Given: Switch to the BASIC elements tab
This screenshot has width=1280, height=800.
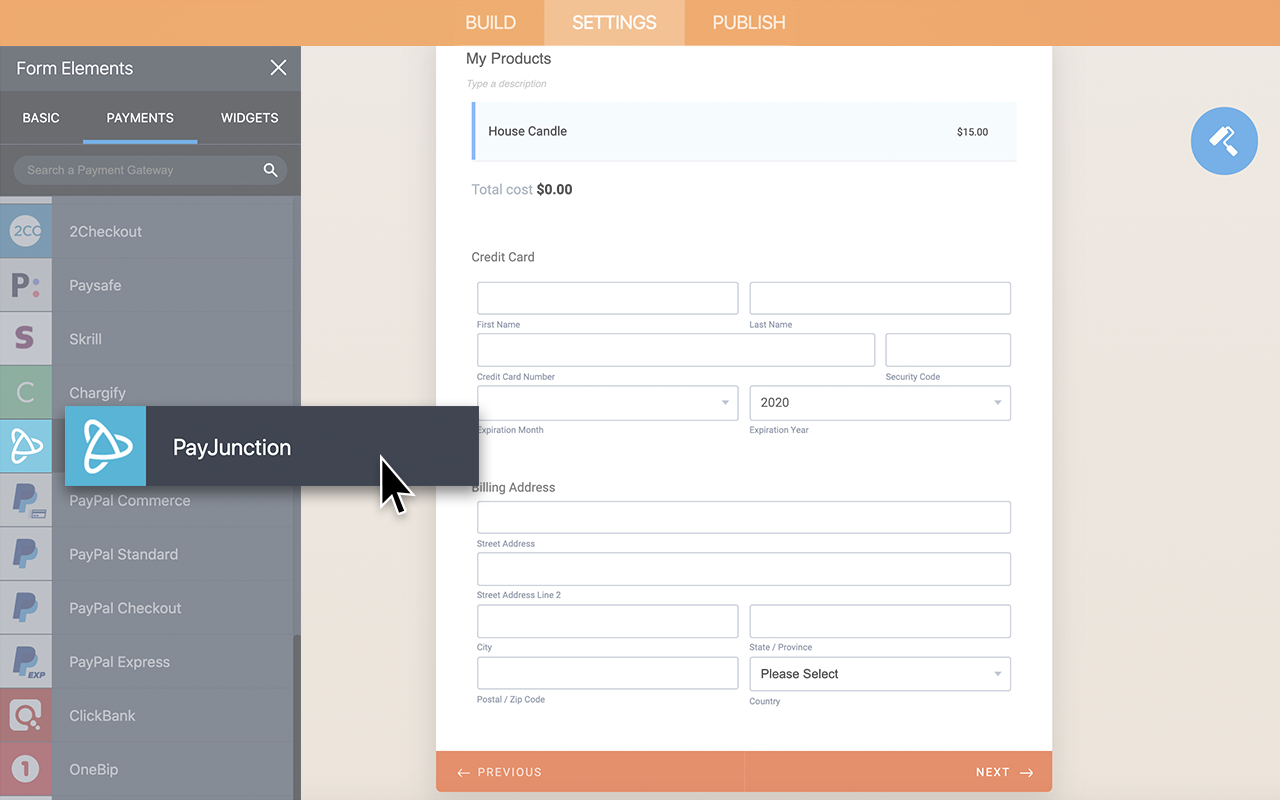Looking at the screenshot, I should coord(41,117).
